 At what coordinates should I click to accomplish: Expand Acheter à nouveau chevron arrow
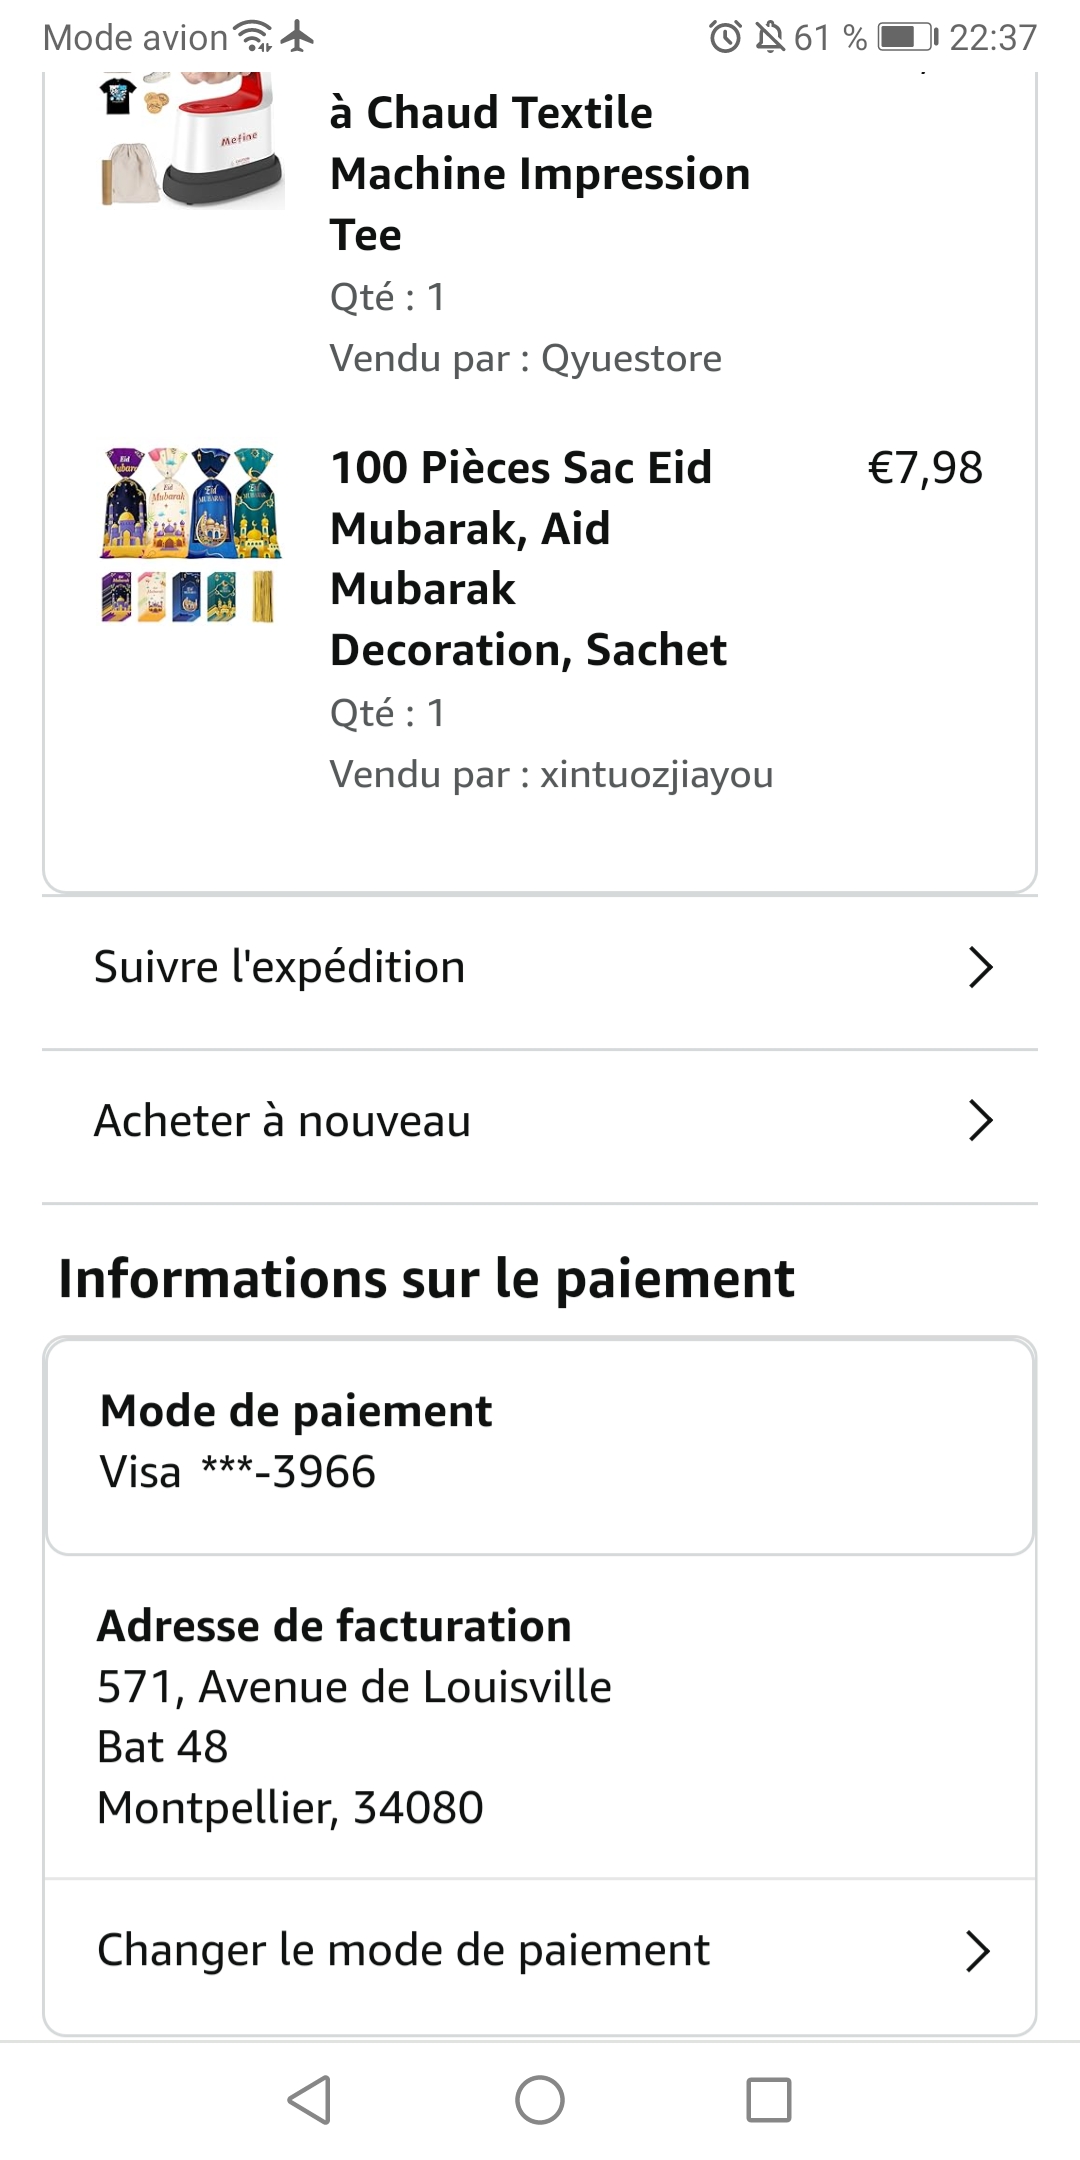click(980, 1121)
